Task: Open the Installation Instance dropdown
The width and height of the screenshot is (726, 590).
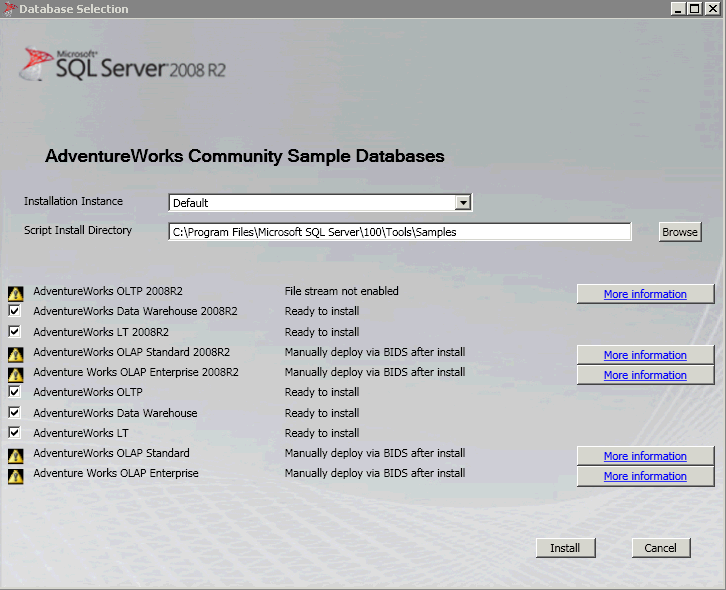Action: pyautogui.click(x=462, y=203)
